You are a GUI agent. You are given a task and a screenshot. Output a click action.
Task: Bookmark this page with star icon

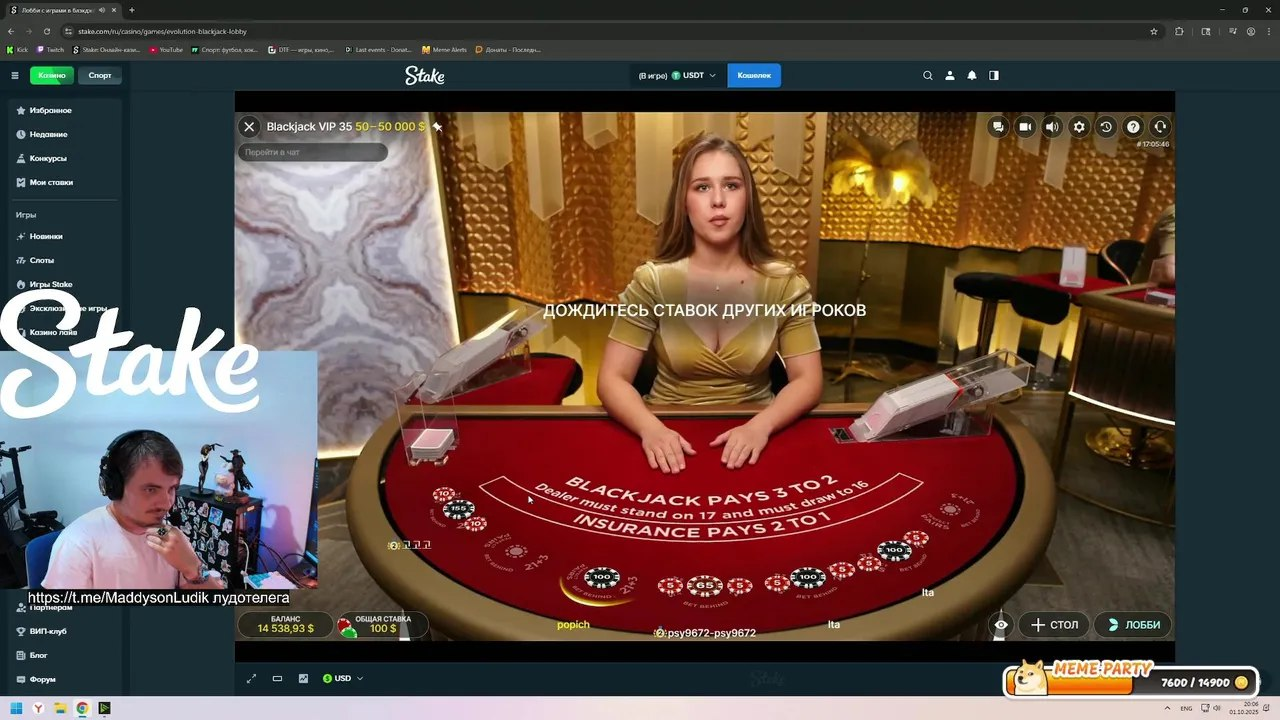1153,31
